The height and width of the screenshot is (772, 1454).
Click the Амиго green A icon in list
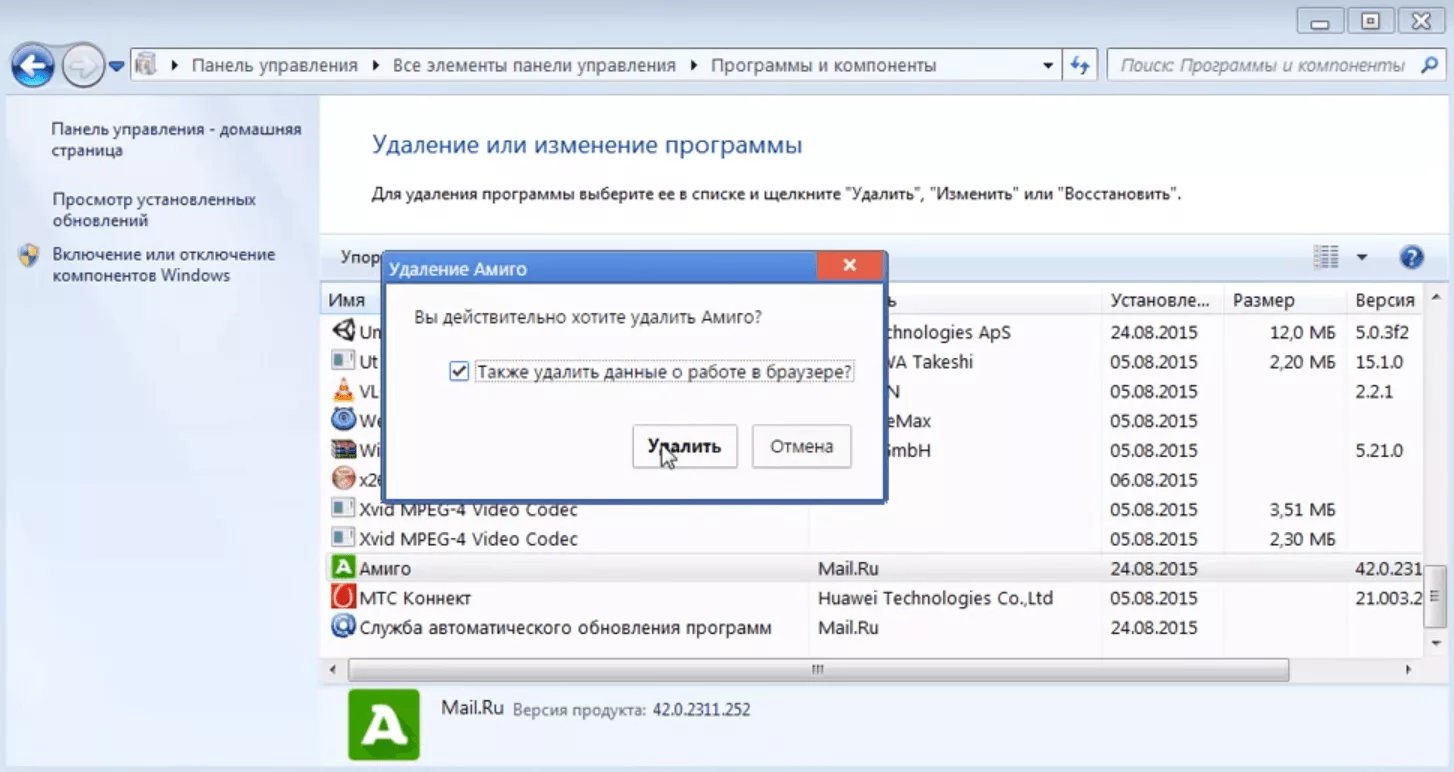pyautogui.click(x=343, y=568)
